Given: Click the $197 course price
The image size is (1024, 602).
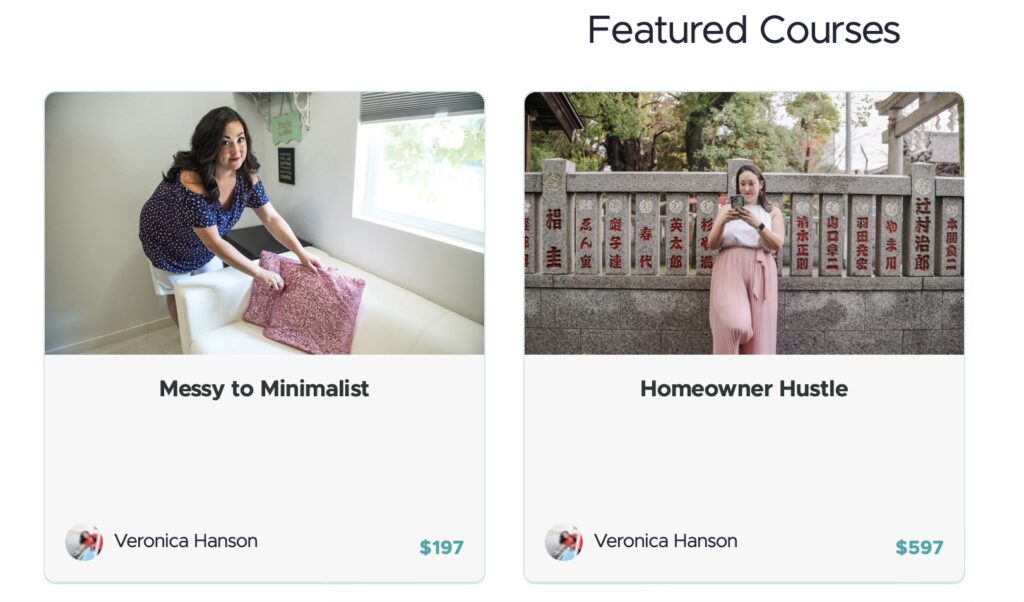Looking at the screenshot, I should coord(441,547).
